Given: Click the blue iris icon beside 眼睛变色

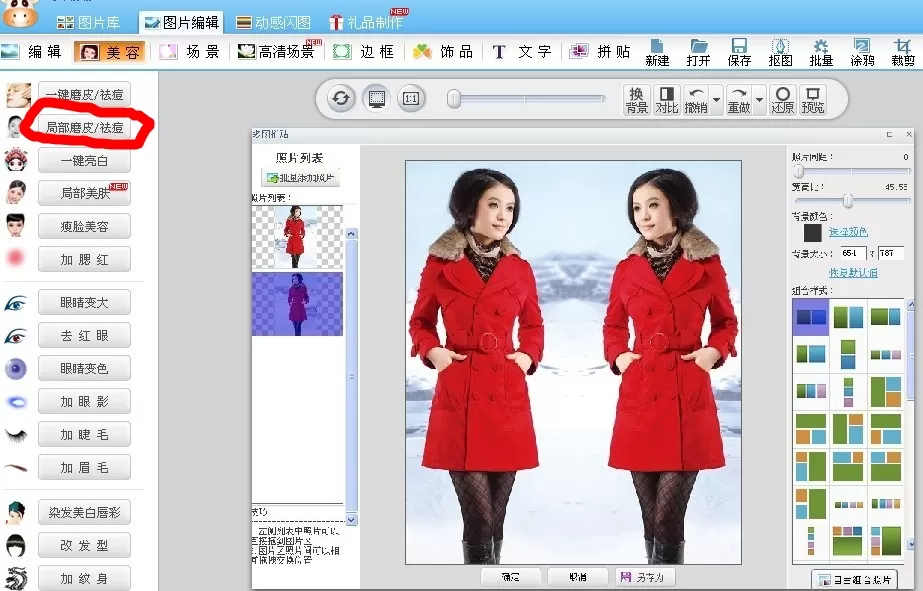Looking at the screenshot, I should 16,368.
